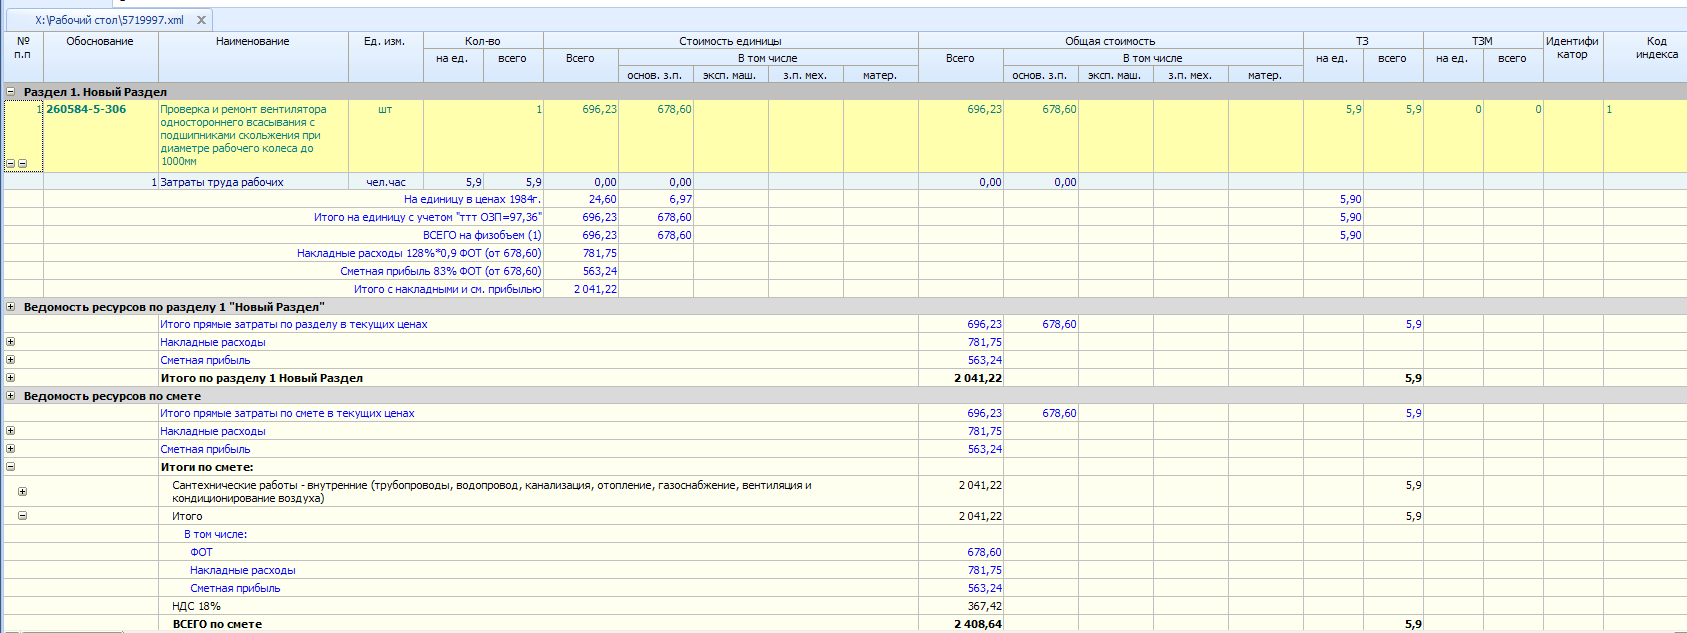Image resolution: width=1687 pixels, height=633 pixels.
Task: Click the leftmost minus icon in position 1
Action: (x=10, y=163)
